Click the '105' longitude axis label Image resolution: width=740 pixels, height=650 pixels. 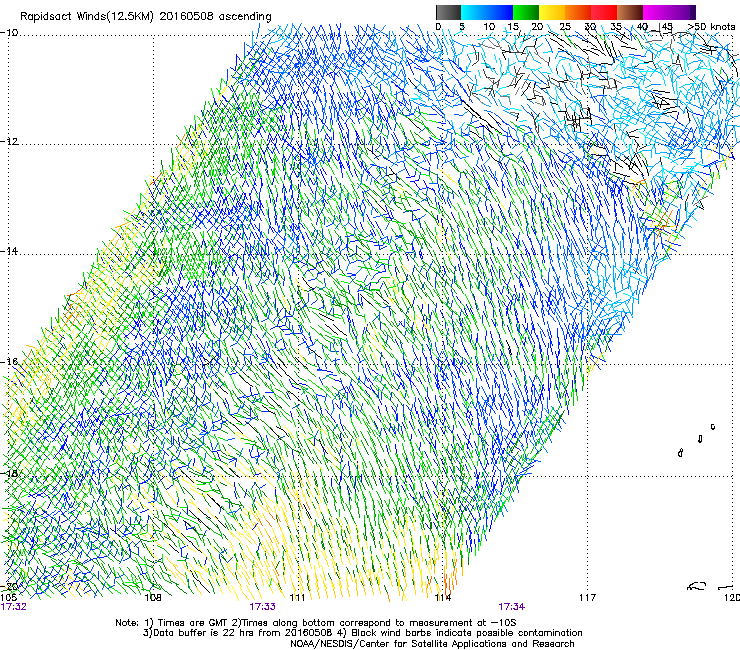point(8,598)
